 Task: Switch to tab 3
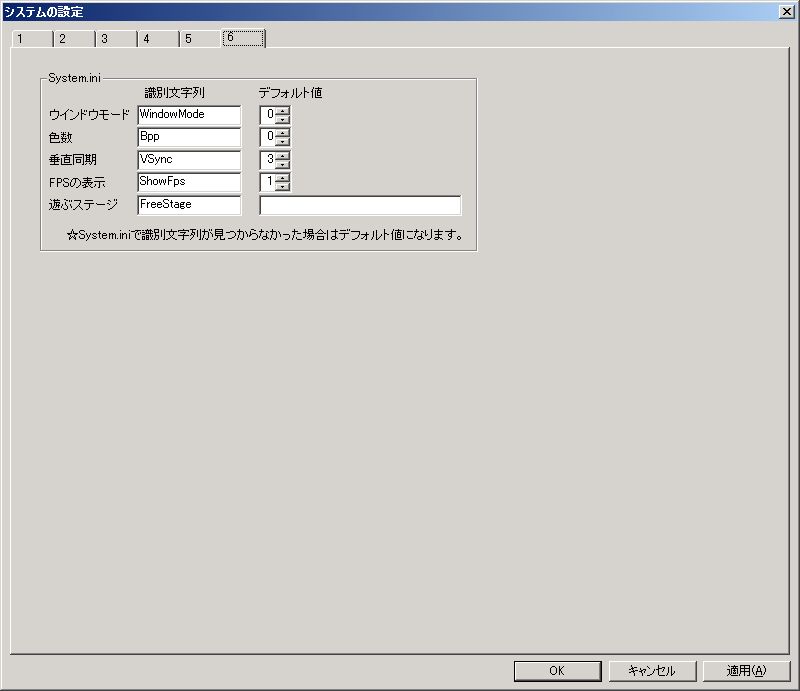(116, 39)
